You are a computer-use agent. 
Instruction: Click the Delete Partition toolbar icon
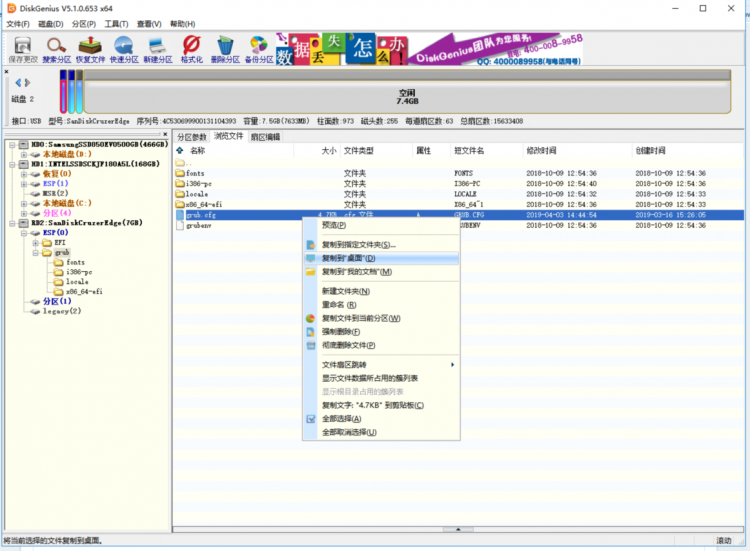tap(225, 50)
